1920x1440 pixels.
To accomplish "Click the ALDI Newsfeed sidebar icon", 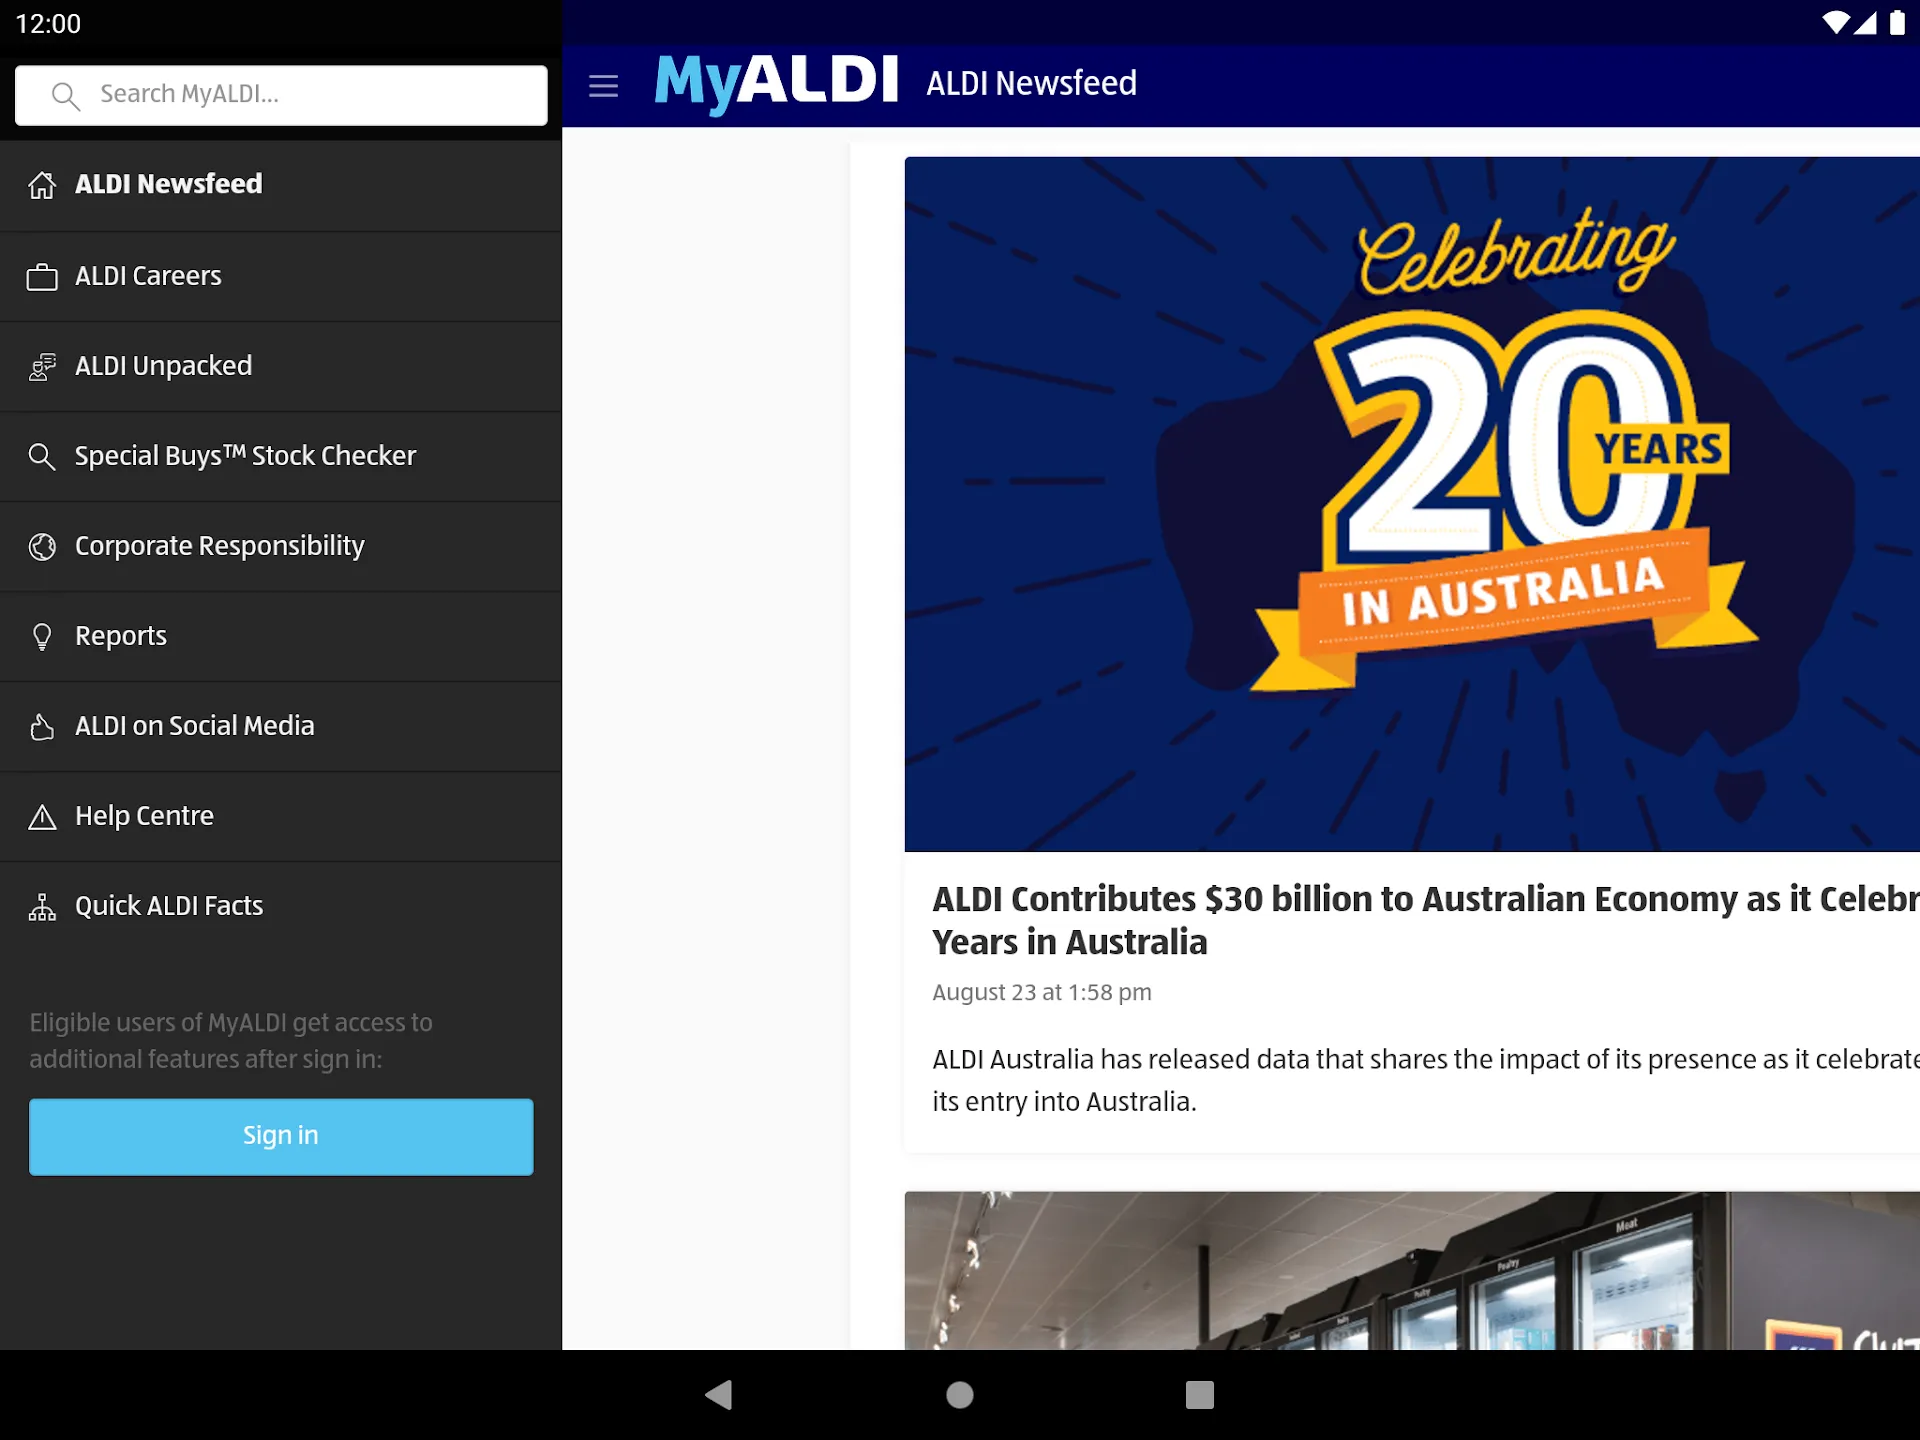I will (x=41, y=185).
